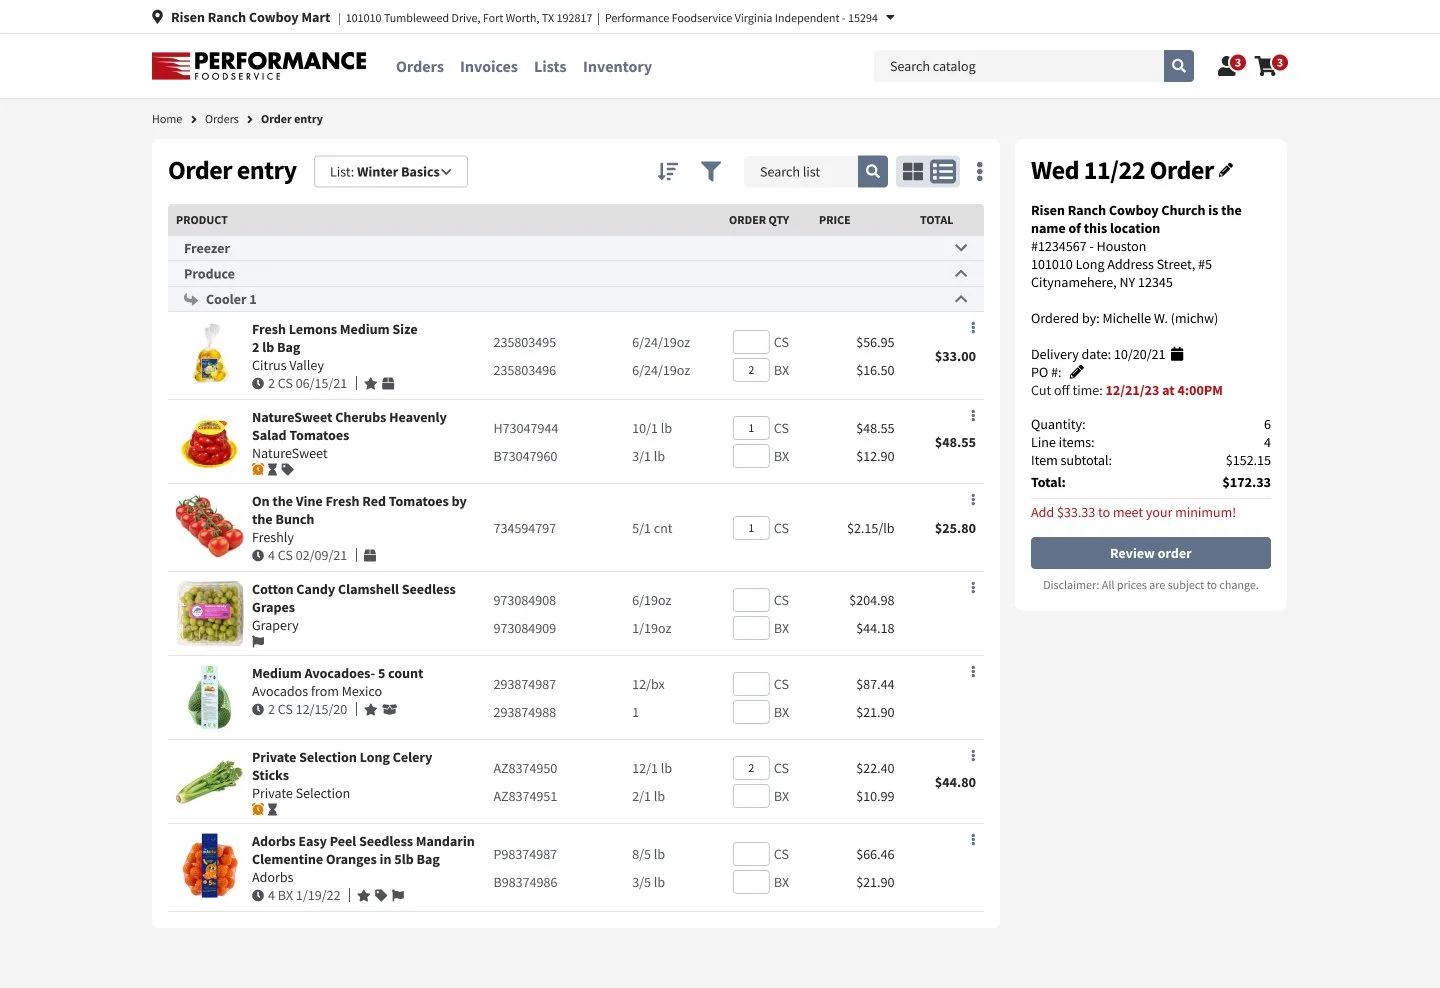
Task: Open Long Celery Sticks row options menu
Action: coord(973,756)
